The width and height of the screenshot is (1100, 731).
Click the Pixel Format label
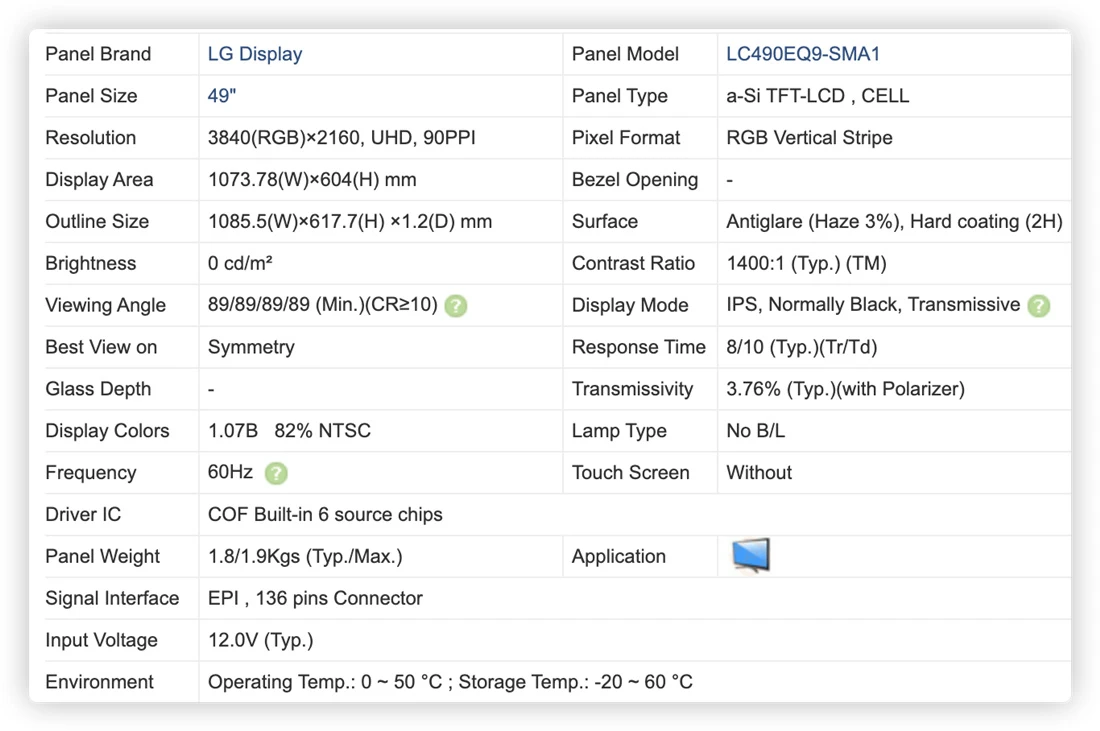[625, 138]
